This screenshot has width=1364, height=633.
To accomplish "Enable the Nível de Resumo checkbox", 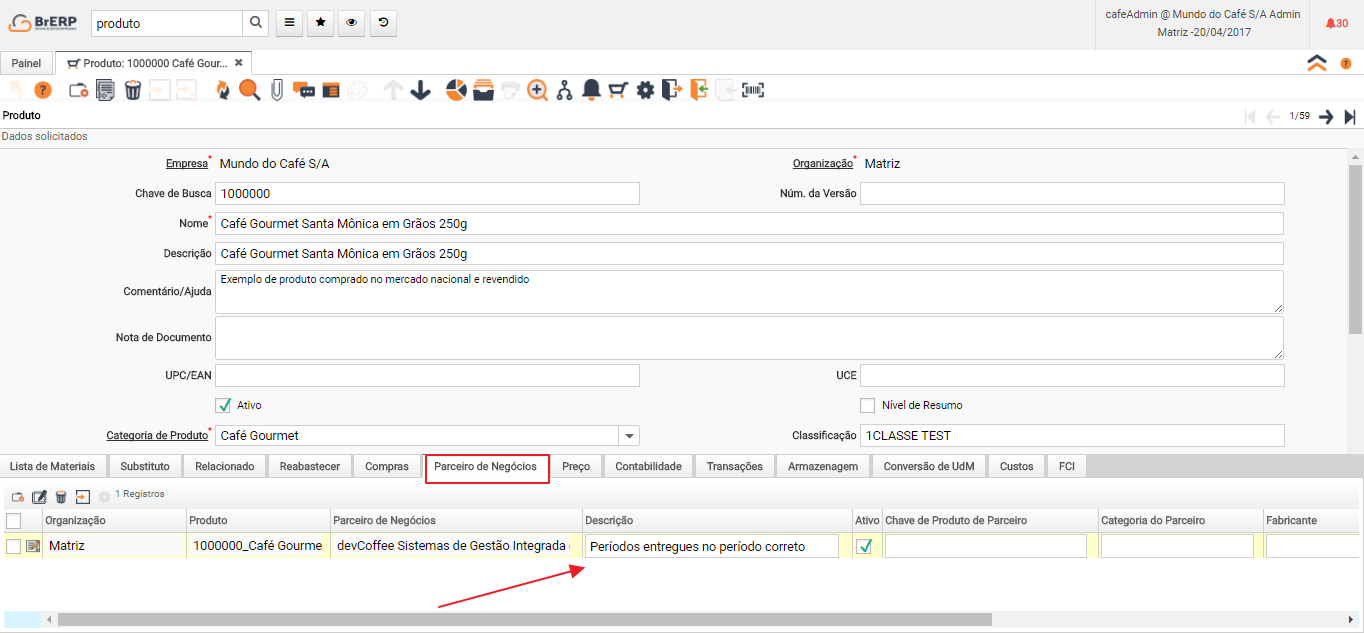I will pos(868,405).
